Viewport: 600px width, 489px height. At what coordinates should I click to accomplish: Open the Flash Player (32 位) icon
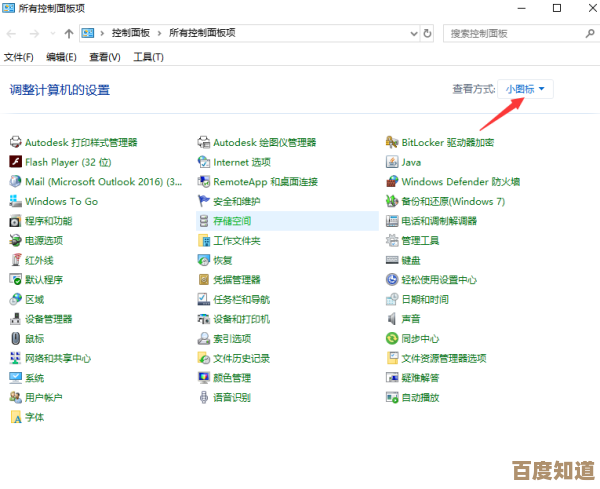16,162
